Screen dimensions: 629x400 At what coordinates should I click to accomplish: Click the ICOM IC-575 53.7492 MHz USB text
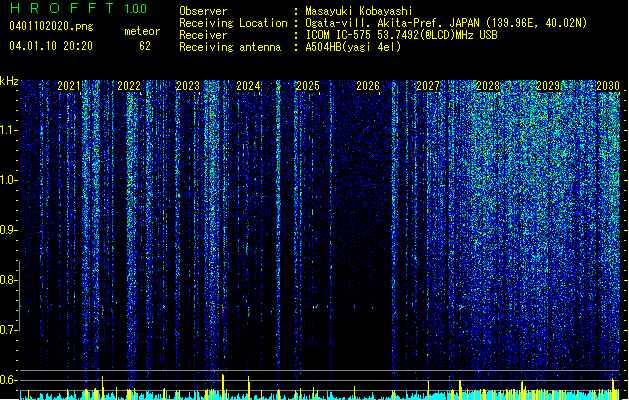(x=402, y=35)
